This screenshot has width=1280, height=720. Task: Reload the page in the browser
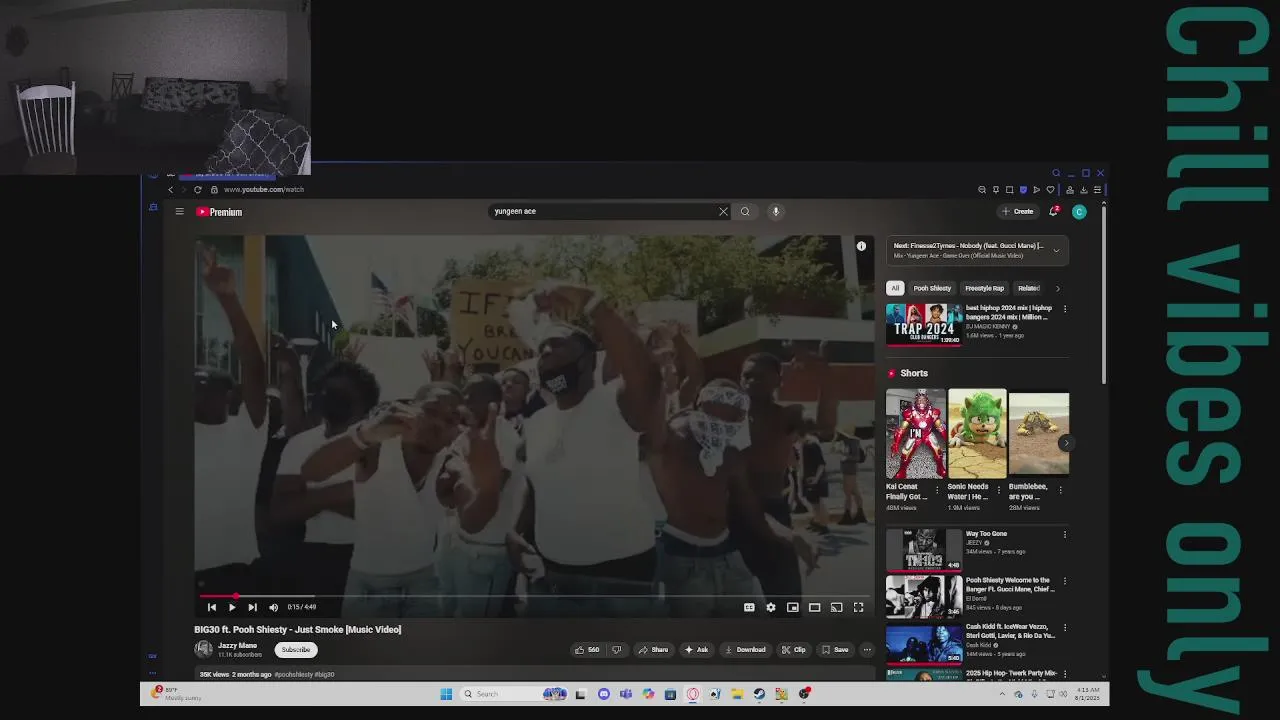[197, 189]
